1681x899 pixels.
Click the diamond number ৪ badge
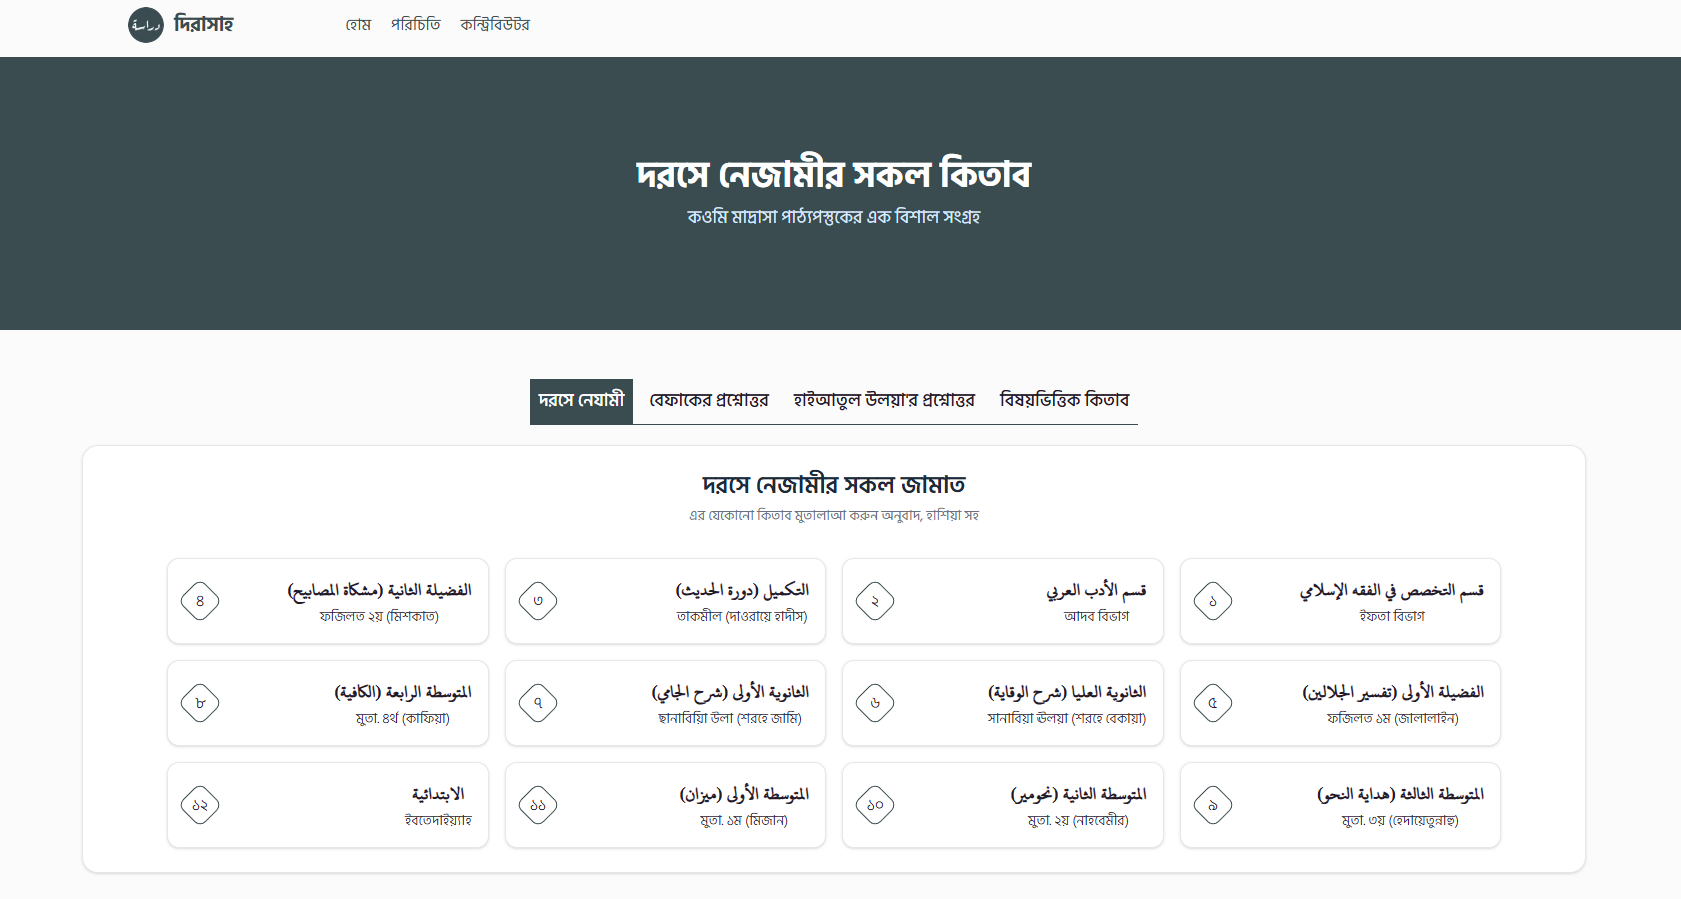point(200,601)
